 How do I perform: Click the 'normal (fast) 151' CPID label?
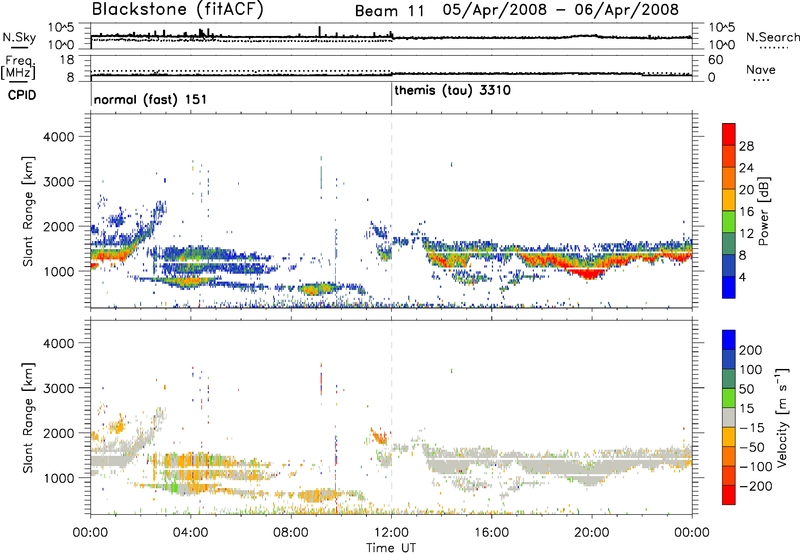point(150,99)
